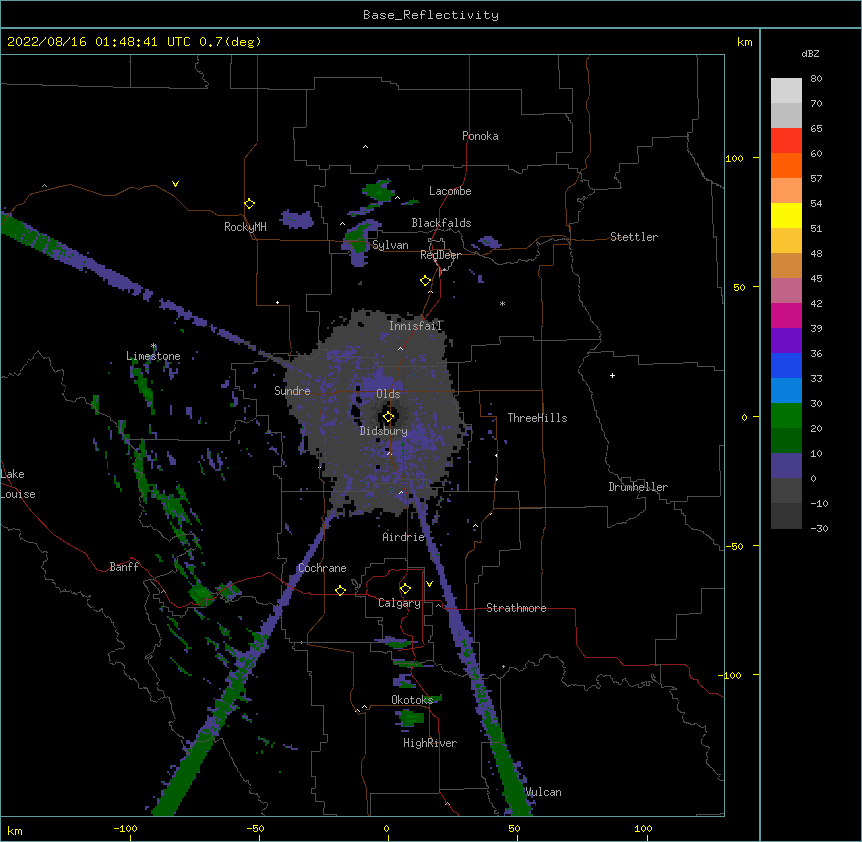This screenshot has height=842, width=862.
Task: Select the Innisfail label
Action: (x=415, y=326)
